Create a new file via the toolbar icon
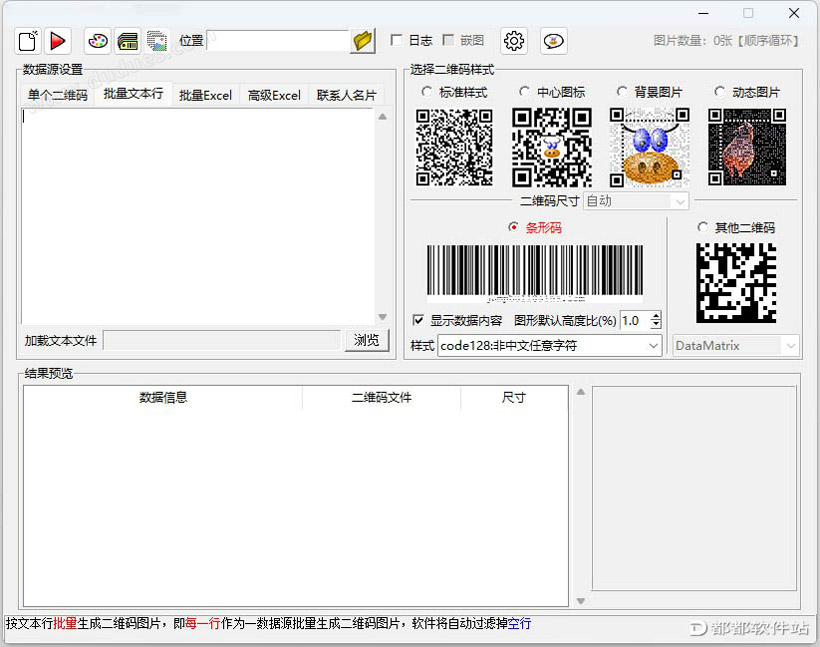 pyautogui.click(x=25, y=40)
